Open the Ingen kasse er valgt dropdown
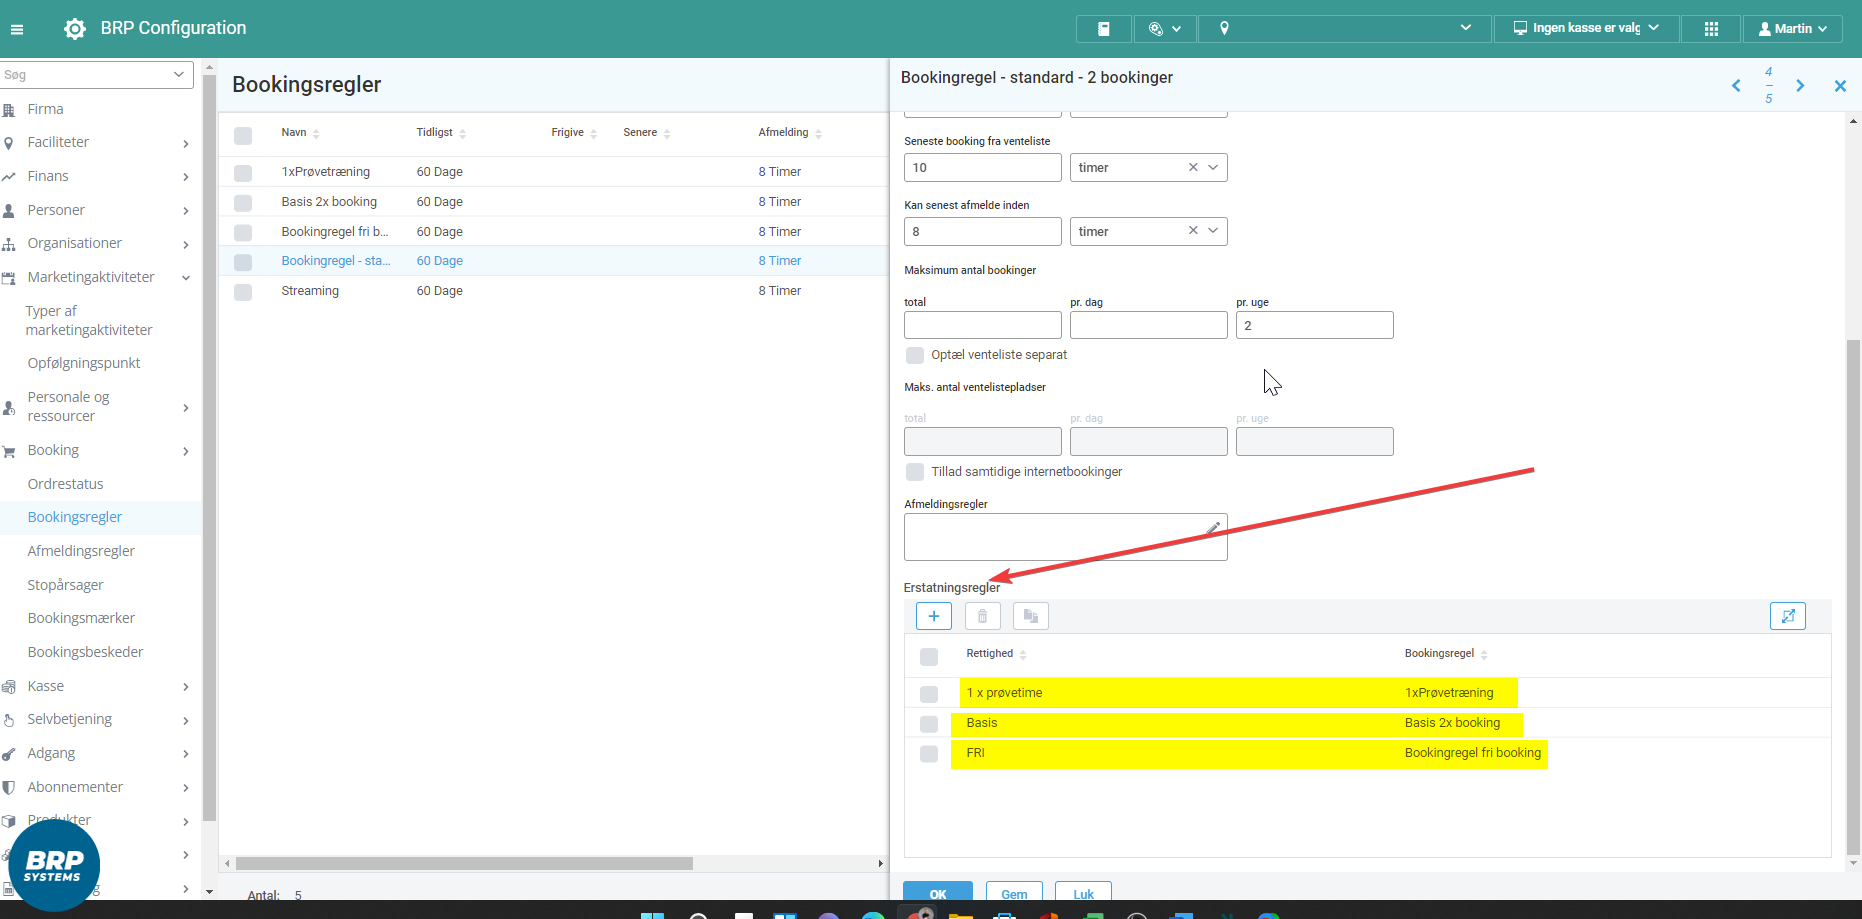The height and width of the screenshot is (919, 1862). (1586, 29)
